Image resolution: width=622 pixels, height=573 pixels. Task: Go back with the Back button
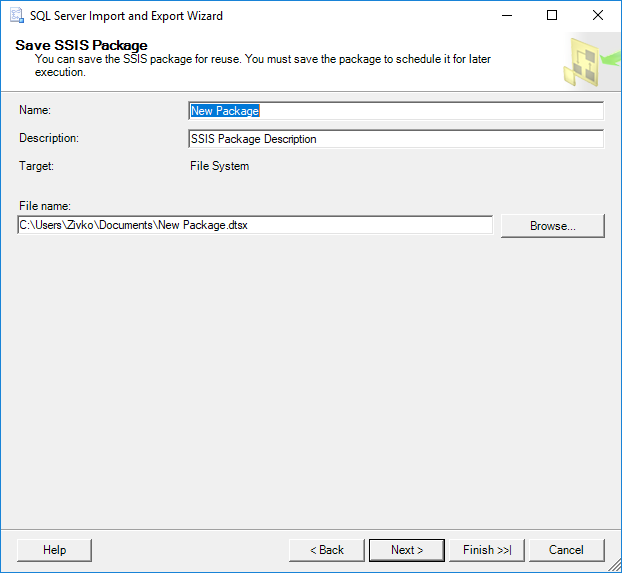pyautogui.click(x=326, y=550)
